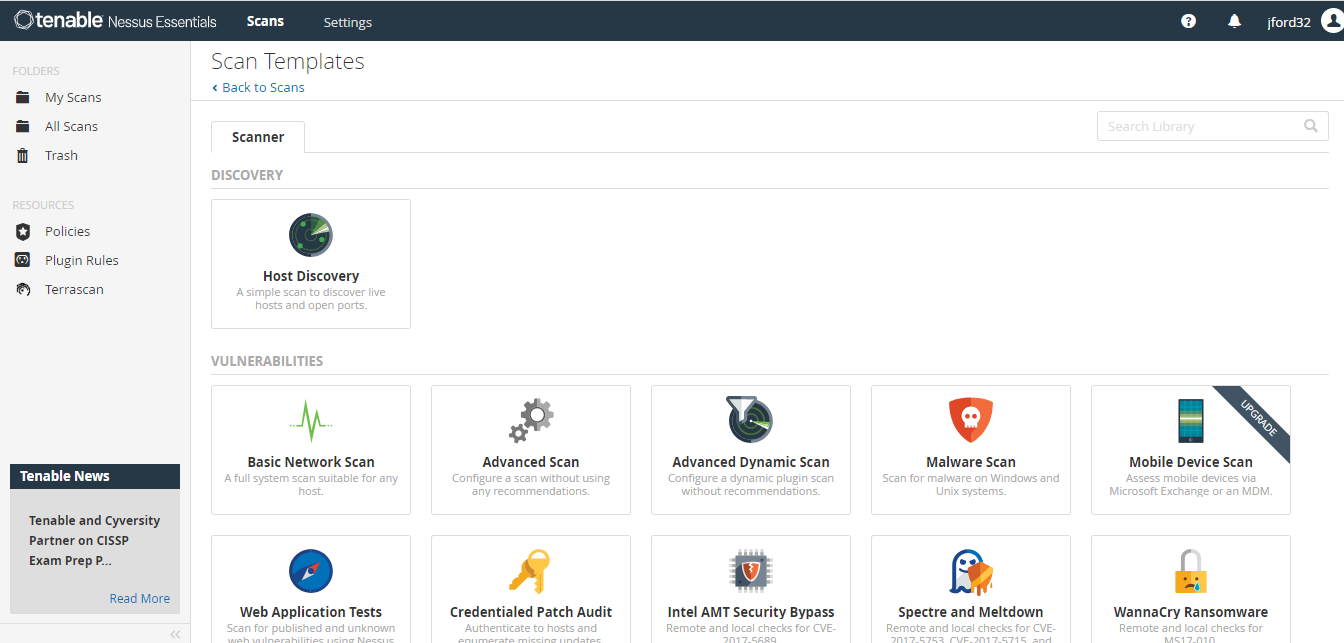
Task: Open the Advanced Scan template
Action: pyautogui.click(x=530, y=450)
